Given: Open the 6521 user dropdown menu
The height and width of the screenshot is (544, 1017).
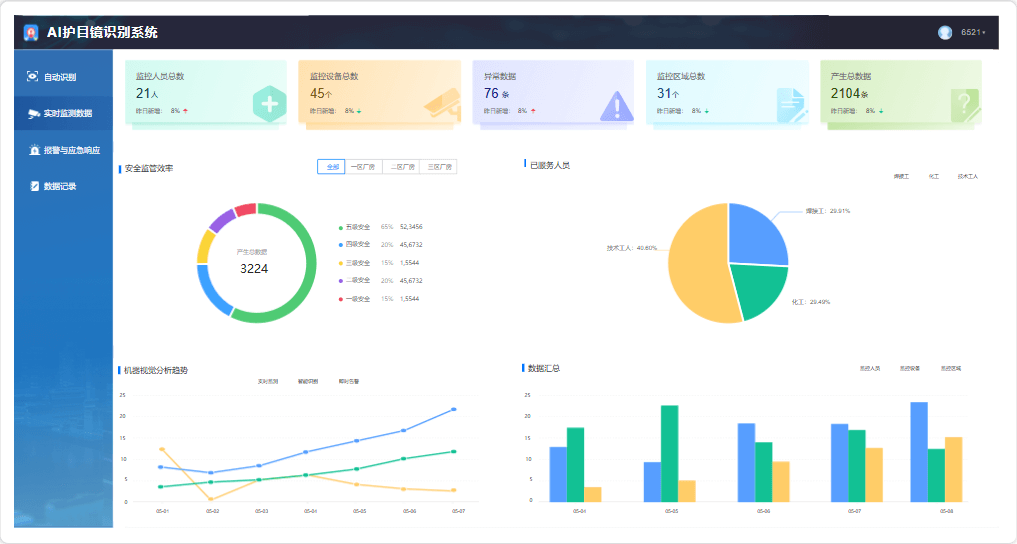Looking at the screenshot, I should coord(973,32).
